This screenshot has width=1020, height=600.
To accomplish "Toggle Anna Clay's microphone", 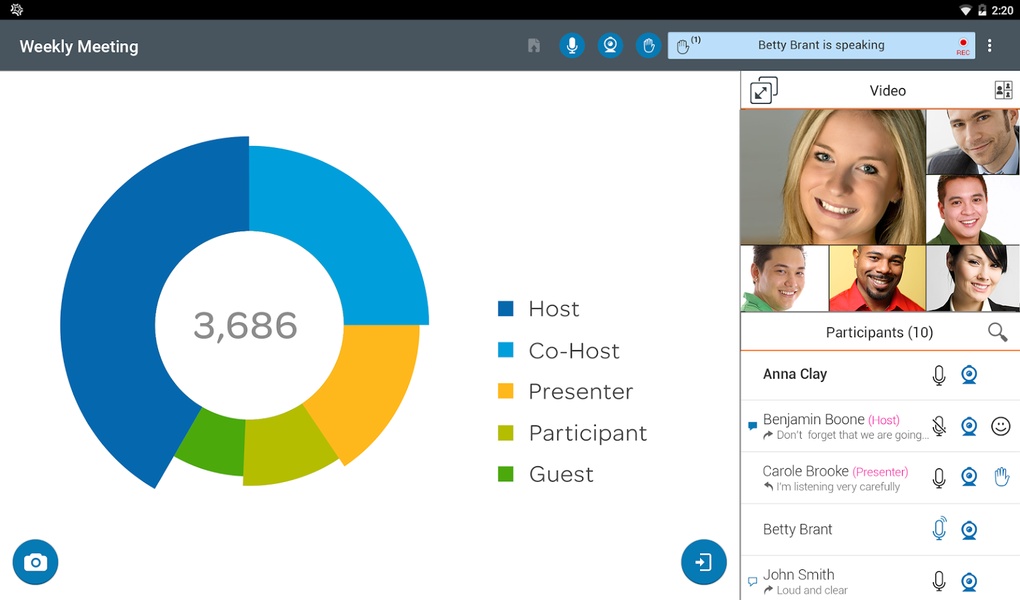I will pyautogui.click(x=939, y=375).
